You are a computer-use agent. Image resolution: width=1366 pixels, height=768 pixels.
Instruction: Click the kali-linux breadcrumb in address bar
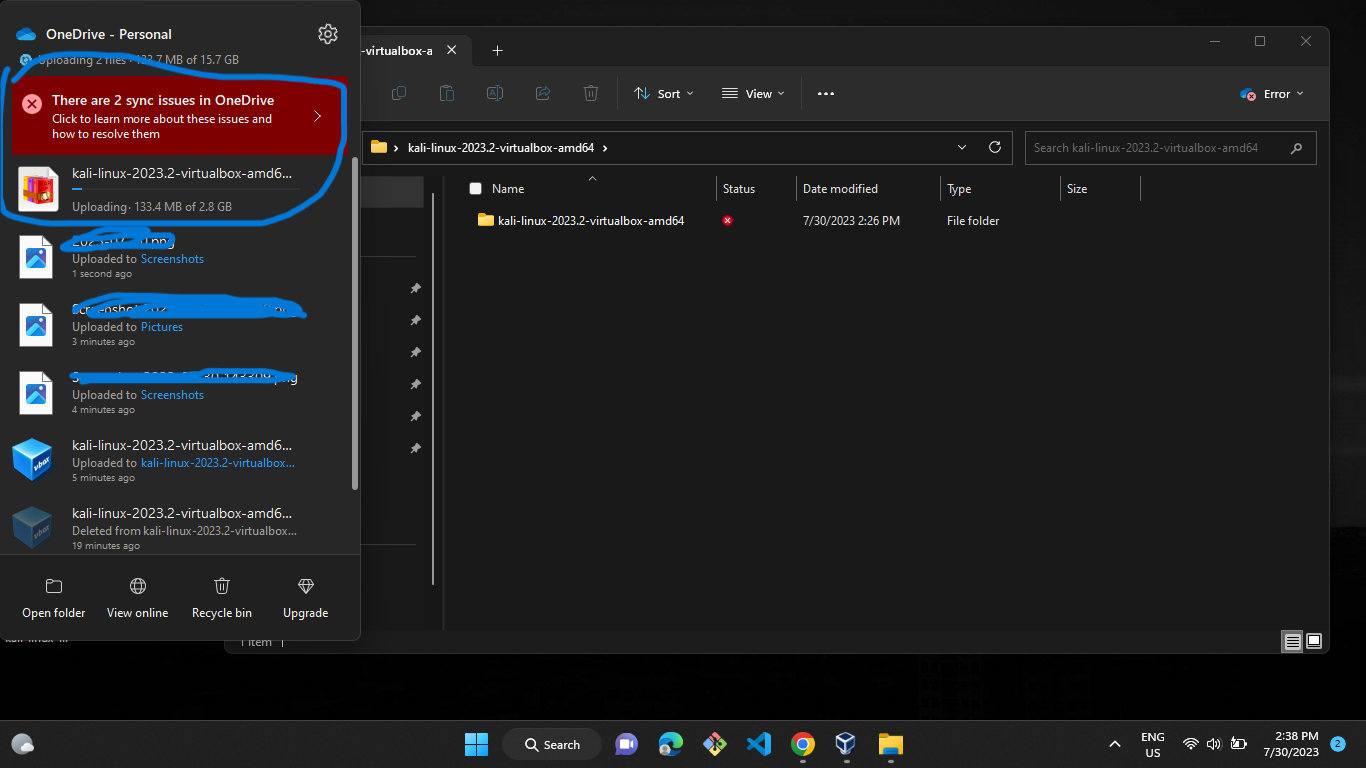tap(501, 148)
